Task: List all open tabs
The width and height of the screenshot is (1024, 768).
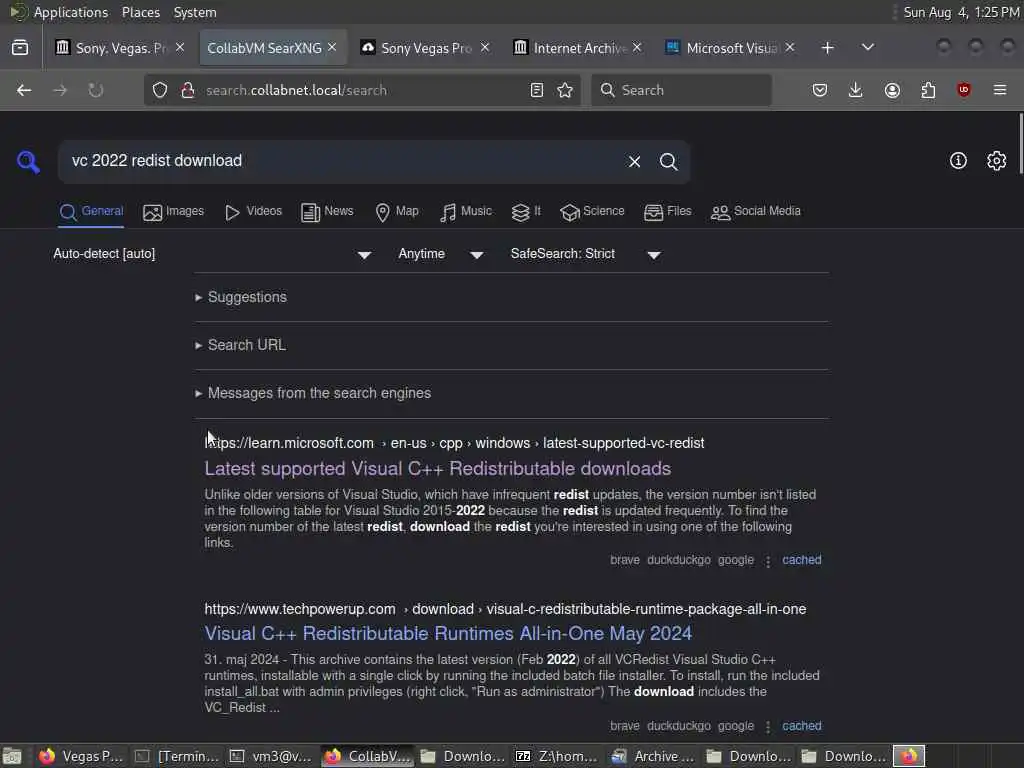Action: (x=868, y=48)
